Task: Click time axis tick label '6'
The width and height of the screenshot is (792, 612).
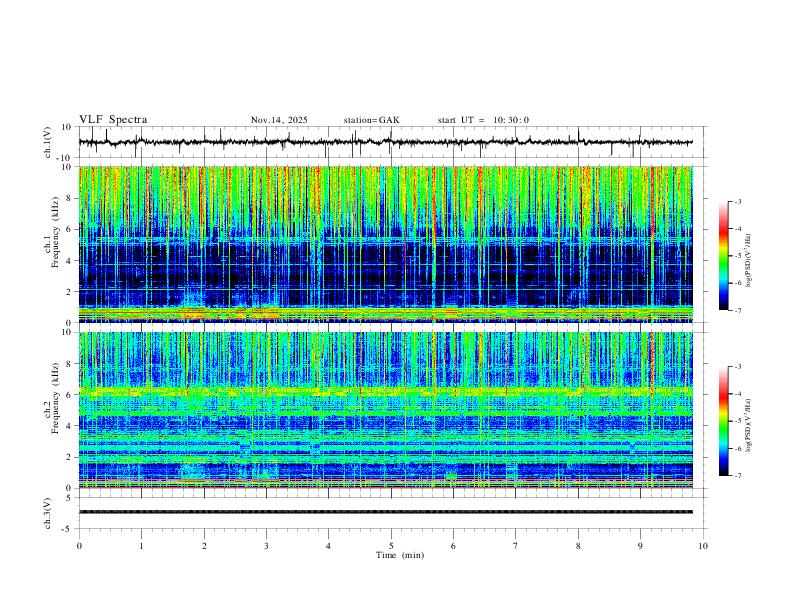Action: [453, 546]
